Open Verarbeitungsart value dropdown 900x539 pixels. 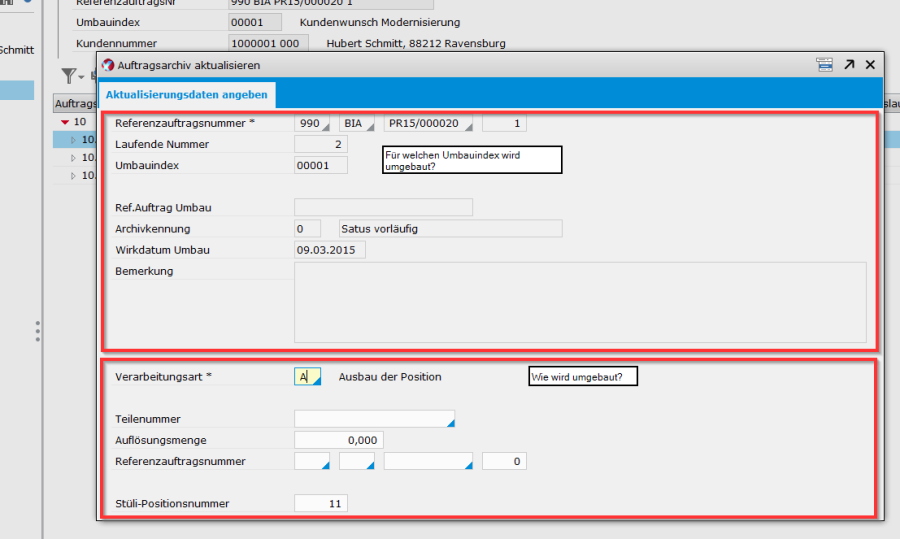click(308, 377)
